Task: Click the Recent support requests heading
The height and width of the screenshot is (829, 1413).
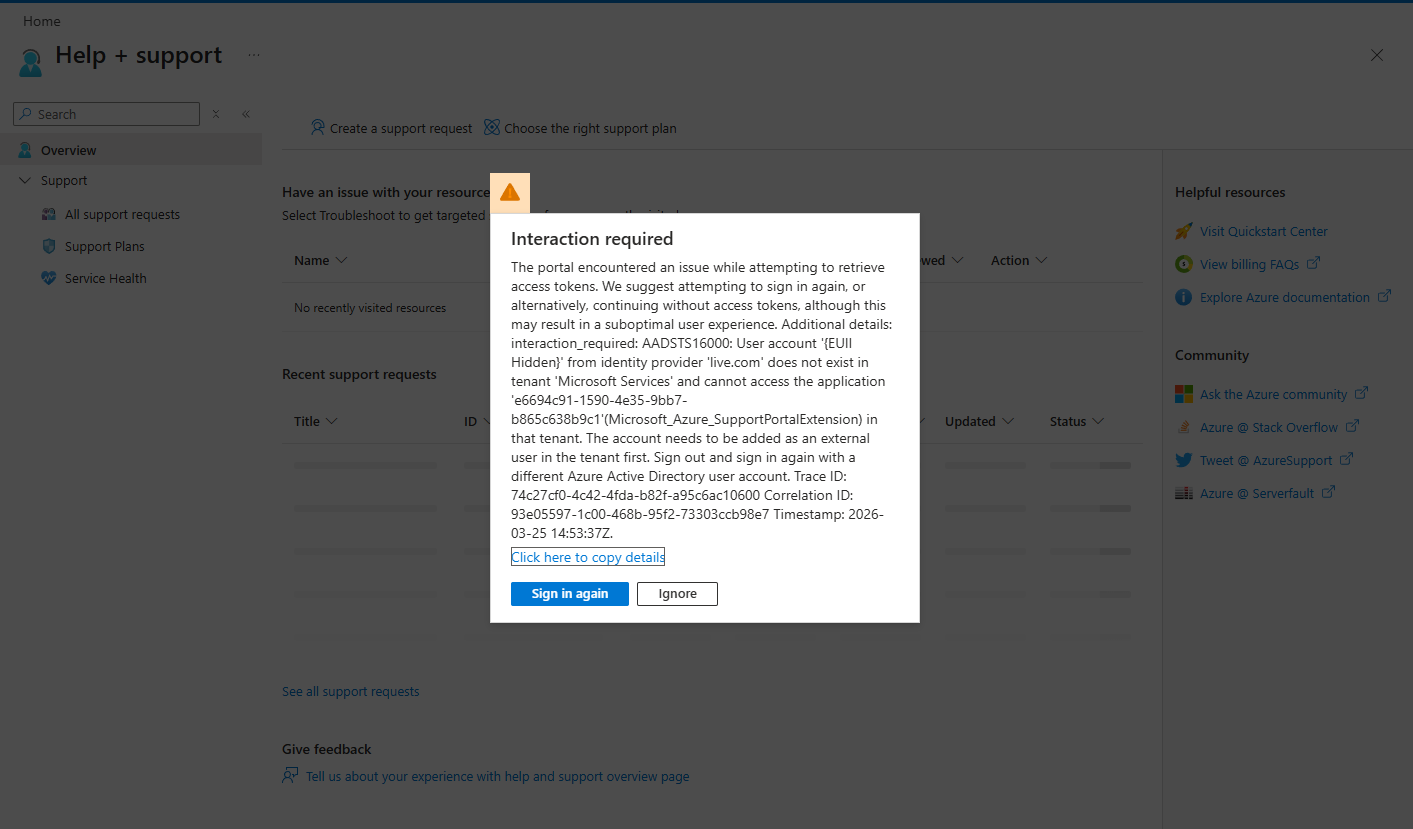Action: (x=359, y=374)
